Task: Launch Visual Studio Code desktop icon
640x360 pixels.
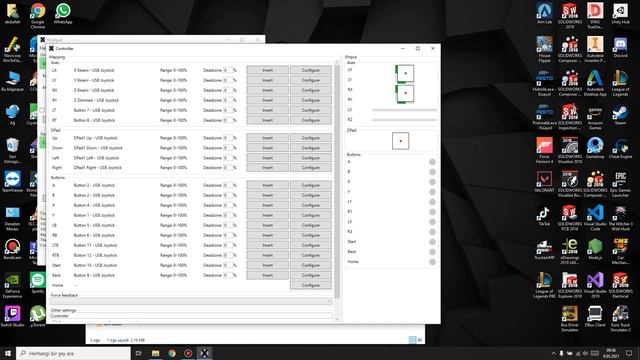Action: click(595, 218)
